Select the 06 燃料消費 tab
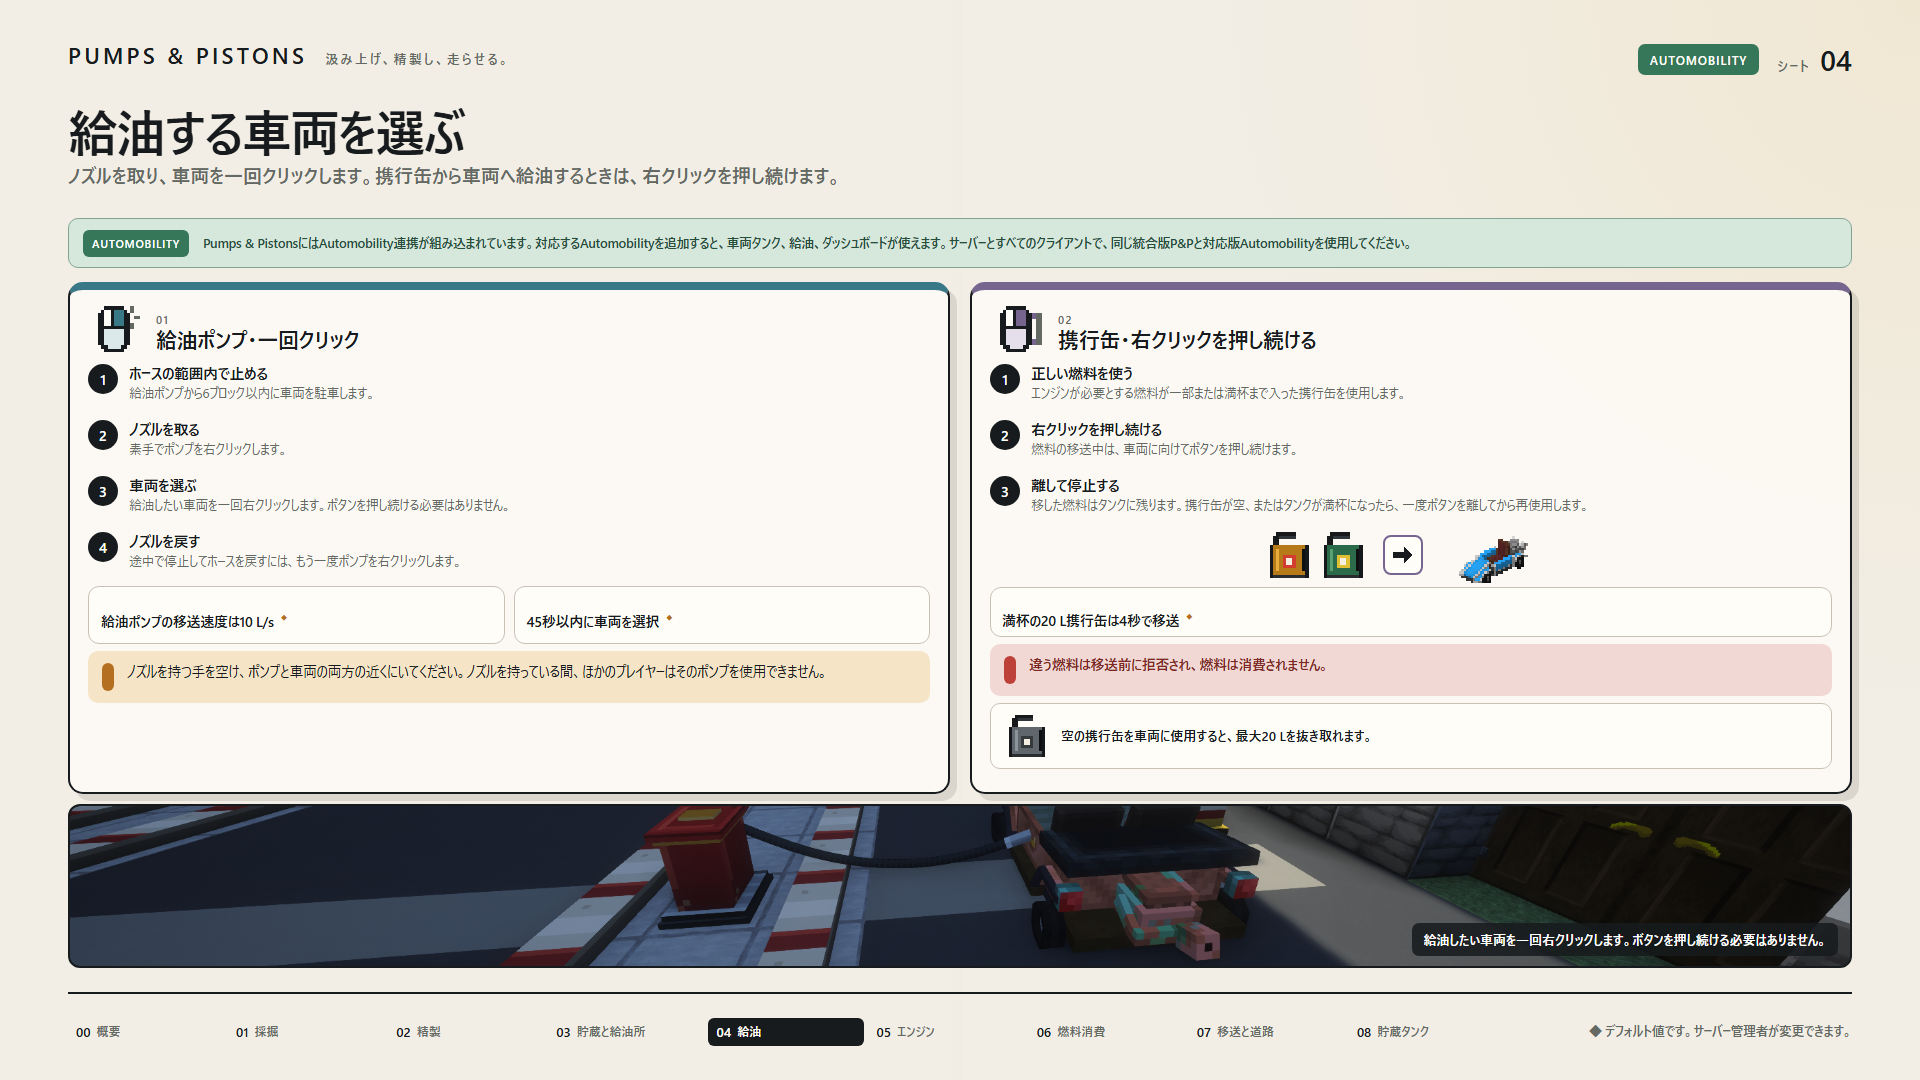The height and width of the screenshot is (1080, 1920). (1070, 1032)
